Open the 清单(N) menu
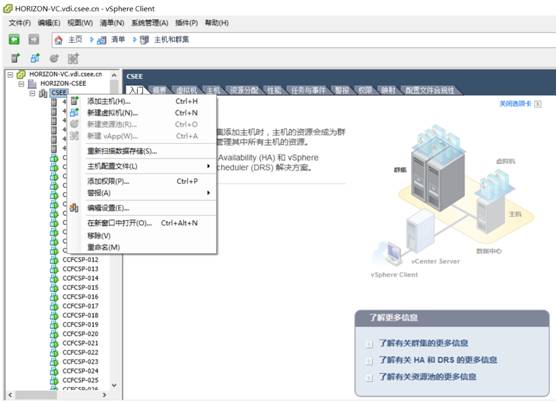This screenshot has width=558, height=403. (112, 23)
